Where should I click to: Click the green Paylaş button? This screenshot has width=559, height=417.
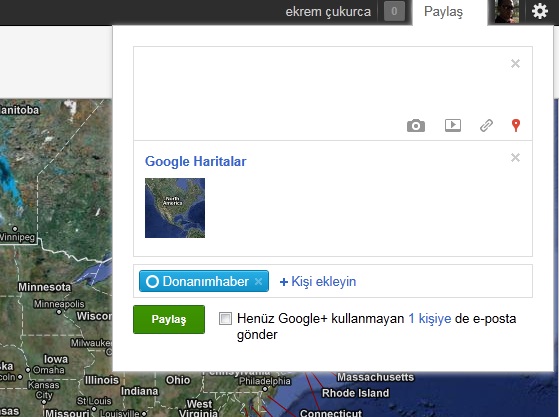point(169,319)
